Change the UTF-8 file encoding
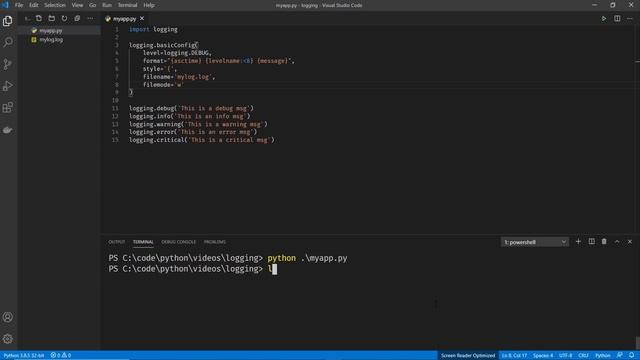This screenshot has width=640, height=360. tap(565, 355)
